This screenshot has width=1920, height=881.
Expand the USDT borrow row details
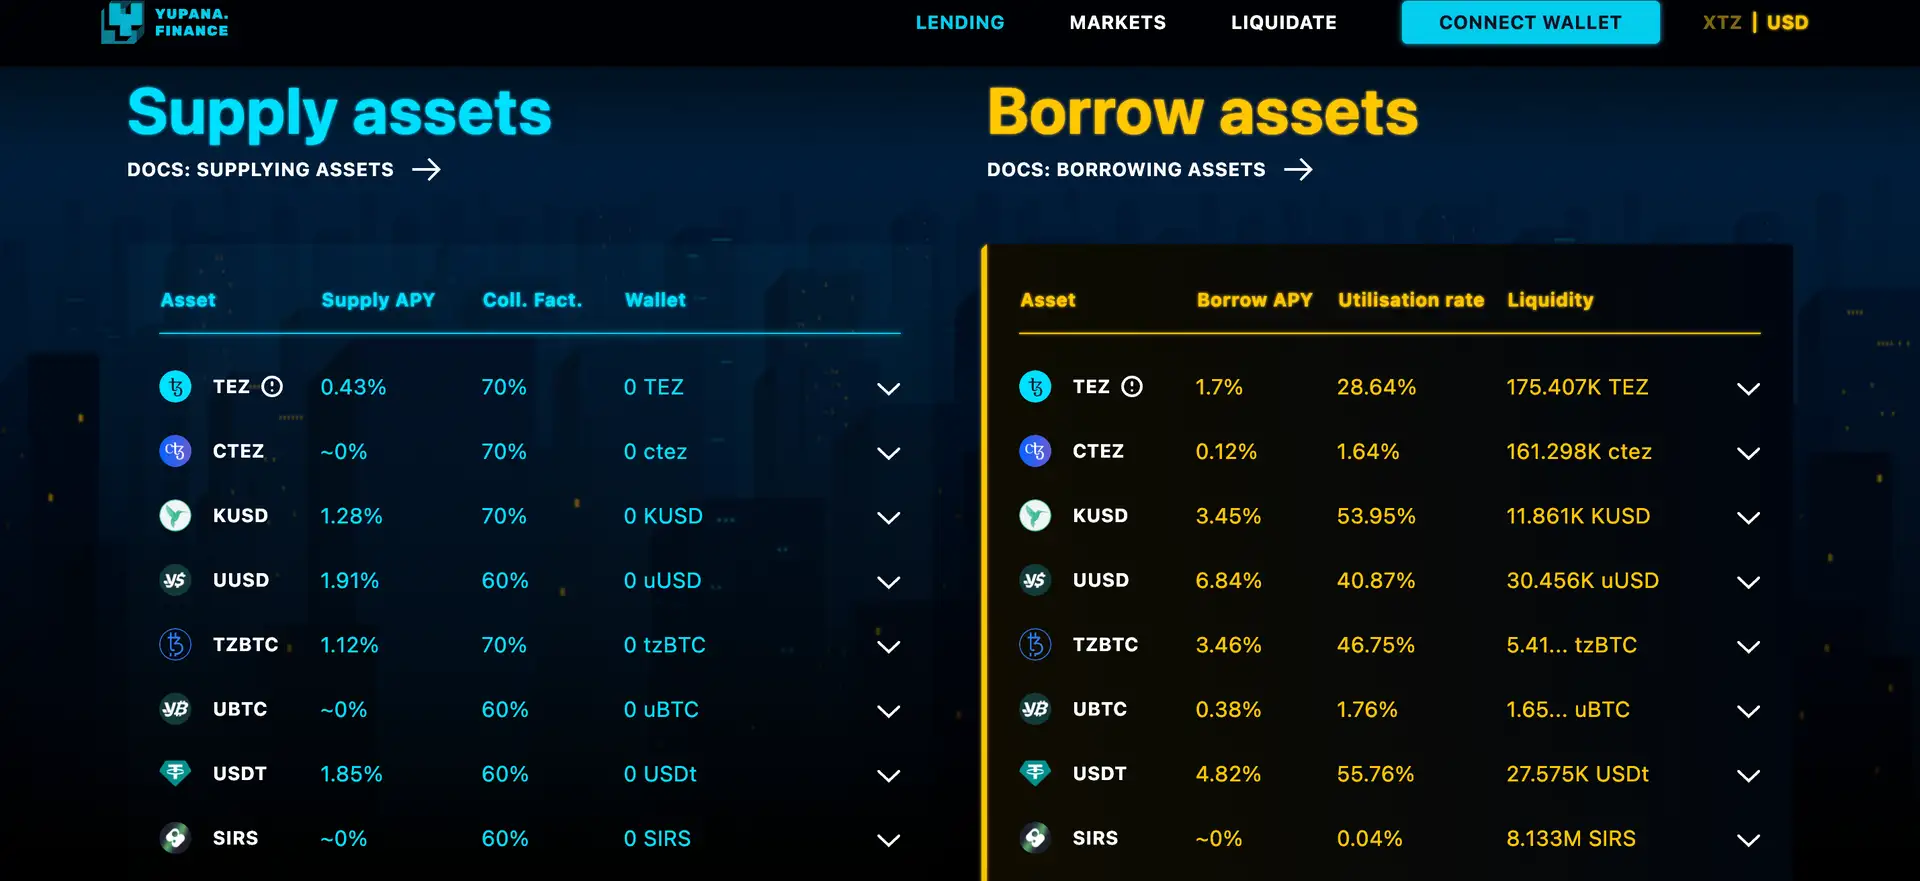pos(1748,776)
